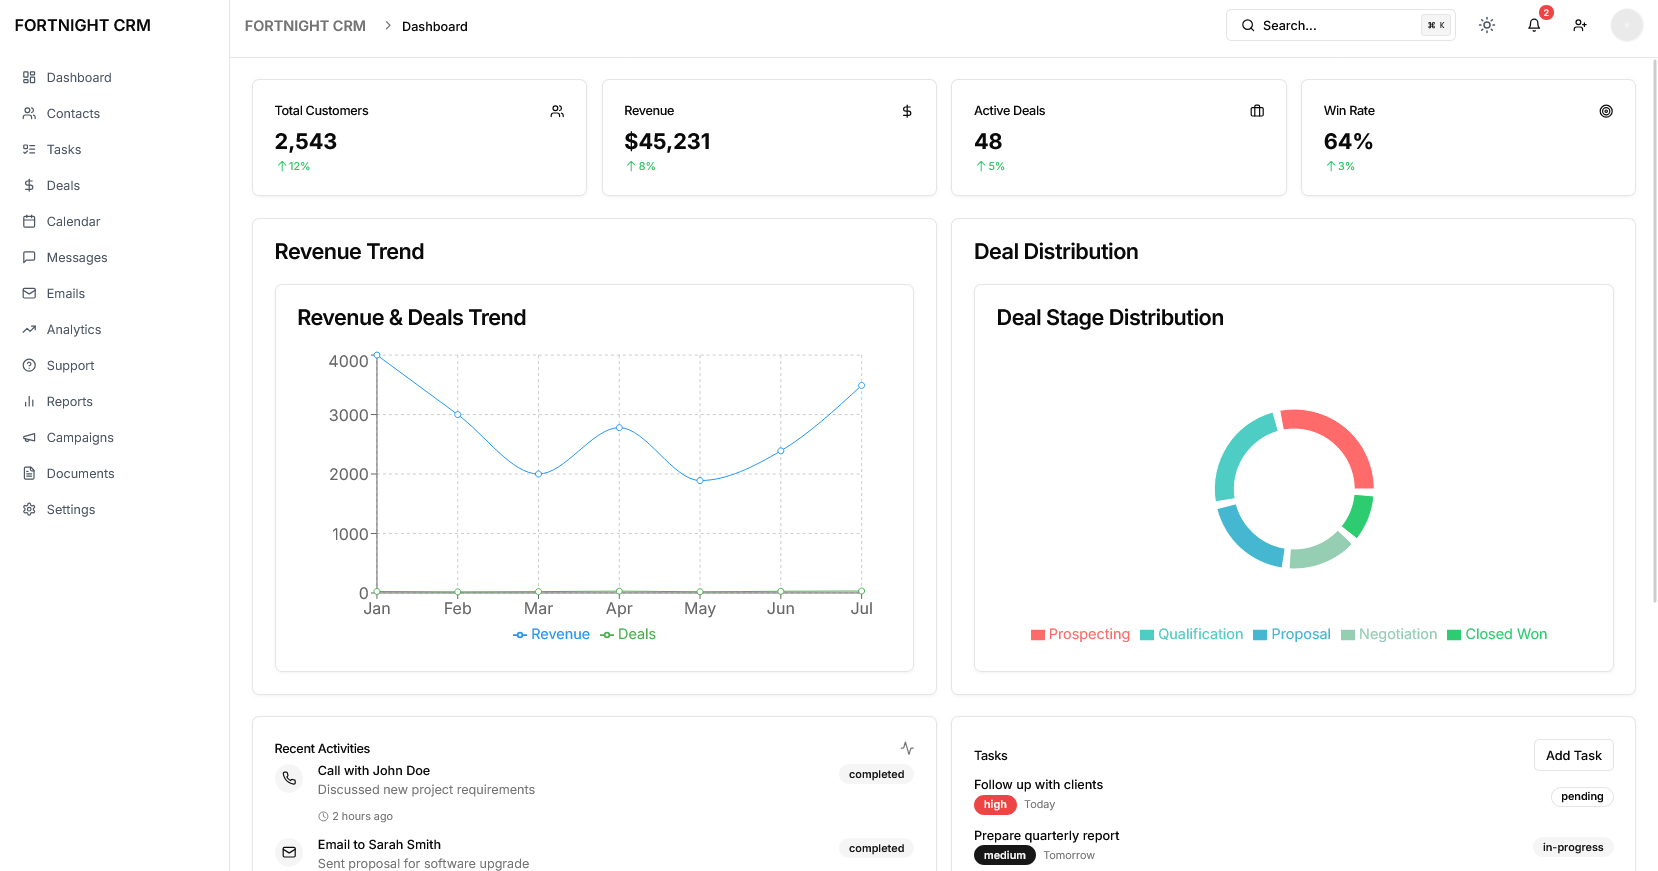Viewport: 1658px width, 871px height.
Task: Click the Add Task button
Action: [x=1573, y=755]
